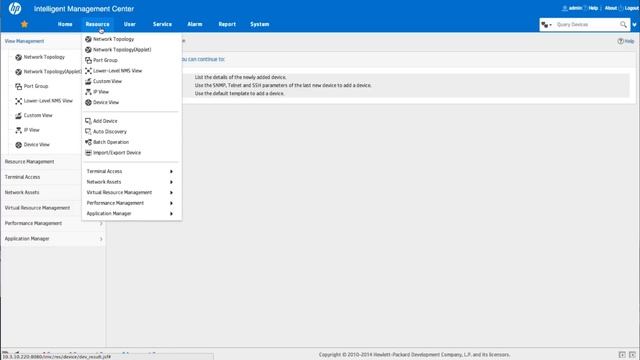Click the top Help link

tap(593, 8)
